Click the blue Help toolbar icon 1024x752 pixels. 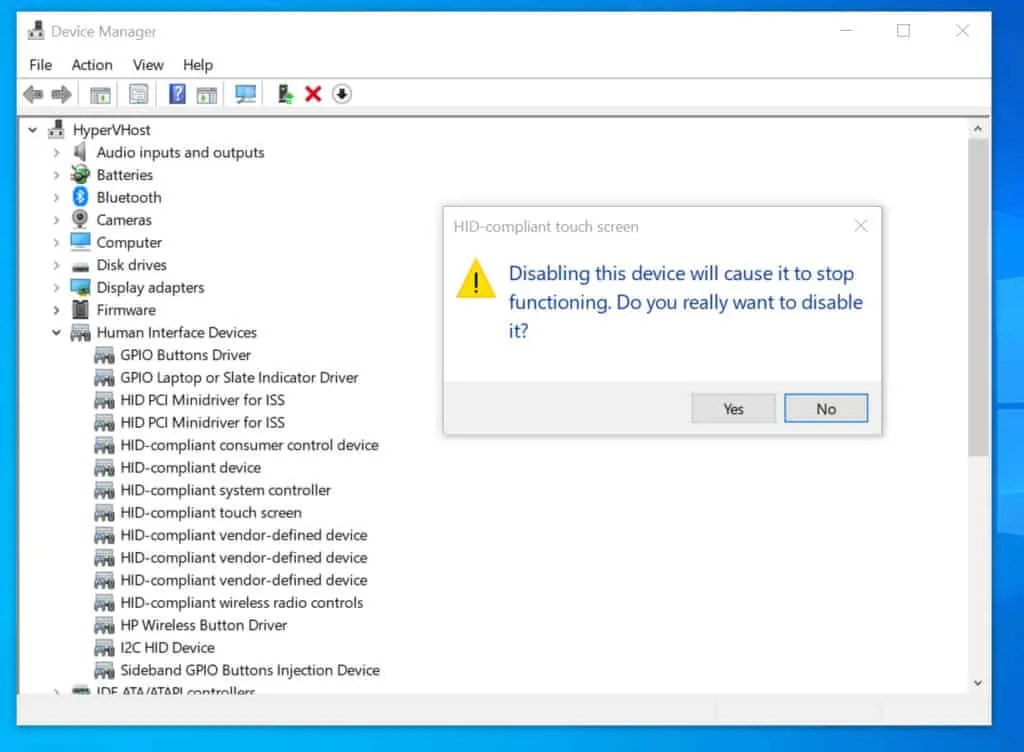pyautogui.click(x=177, y=94)
